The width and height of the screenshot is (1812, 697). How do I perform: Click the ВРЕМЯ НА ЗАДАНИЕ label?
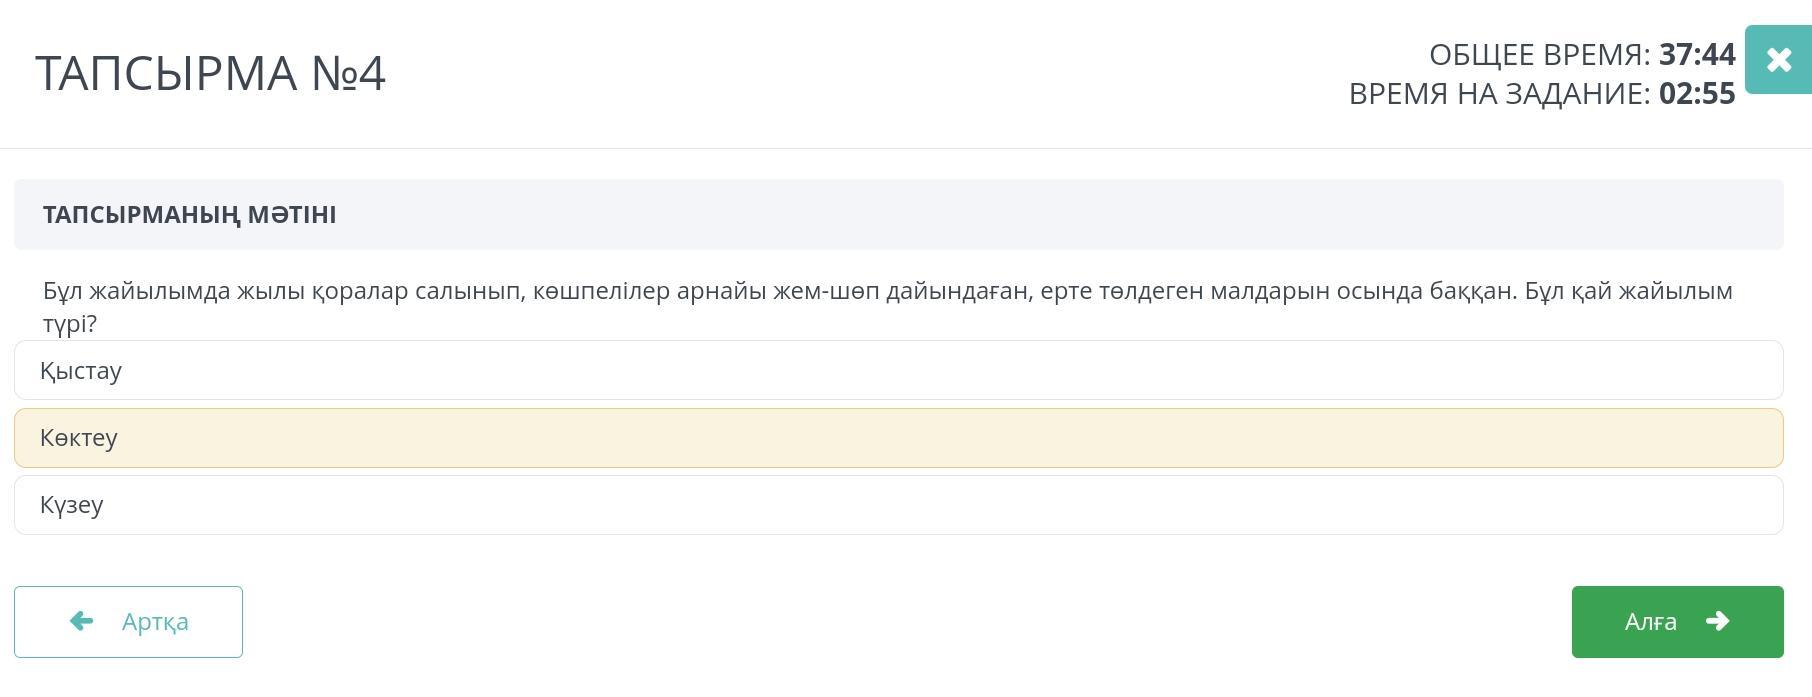click(x=1499, y=94)
